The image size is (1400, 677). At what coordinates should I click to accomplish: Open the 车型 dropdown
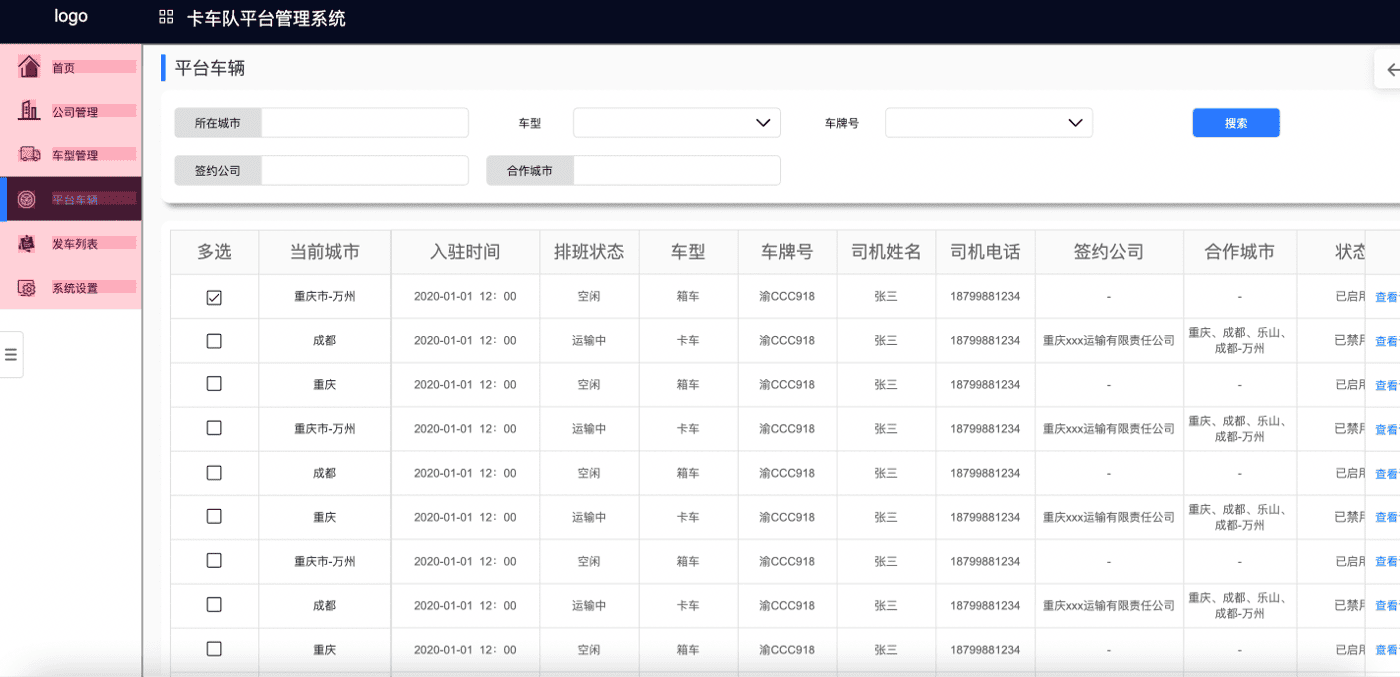676,123
